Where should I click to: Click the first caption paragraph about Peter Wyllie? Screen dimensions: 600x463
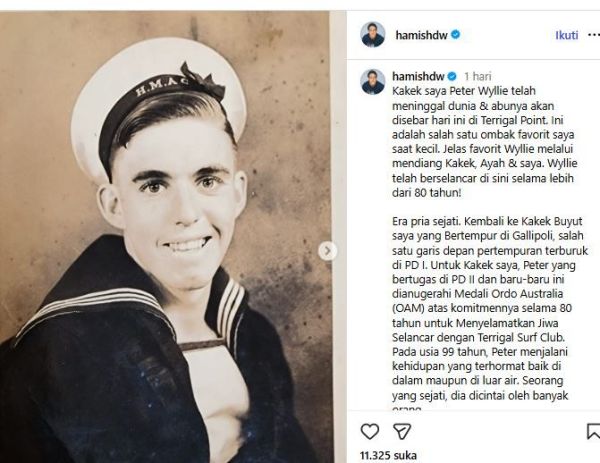pyautogui.click(x=484, y=142)
